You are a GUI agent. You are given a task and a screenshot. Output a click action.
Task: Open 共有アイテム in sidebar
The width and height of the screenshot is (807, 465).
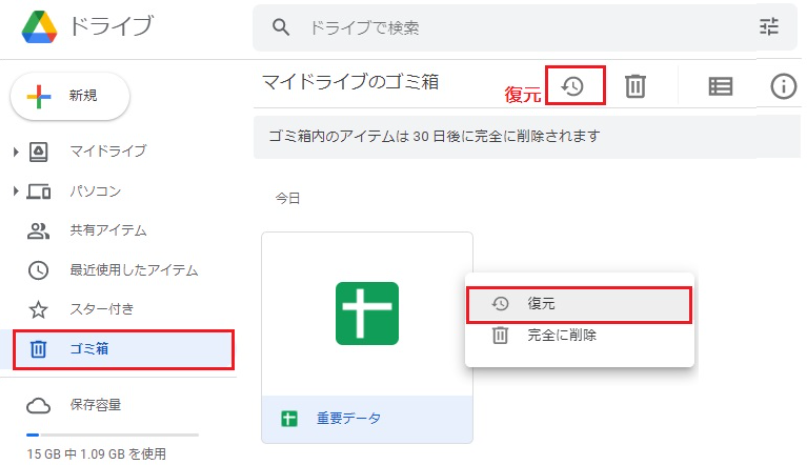[x=107, y=231]
